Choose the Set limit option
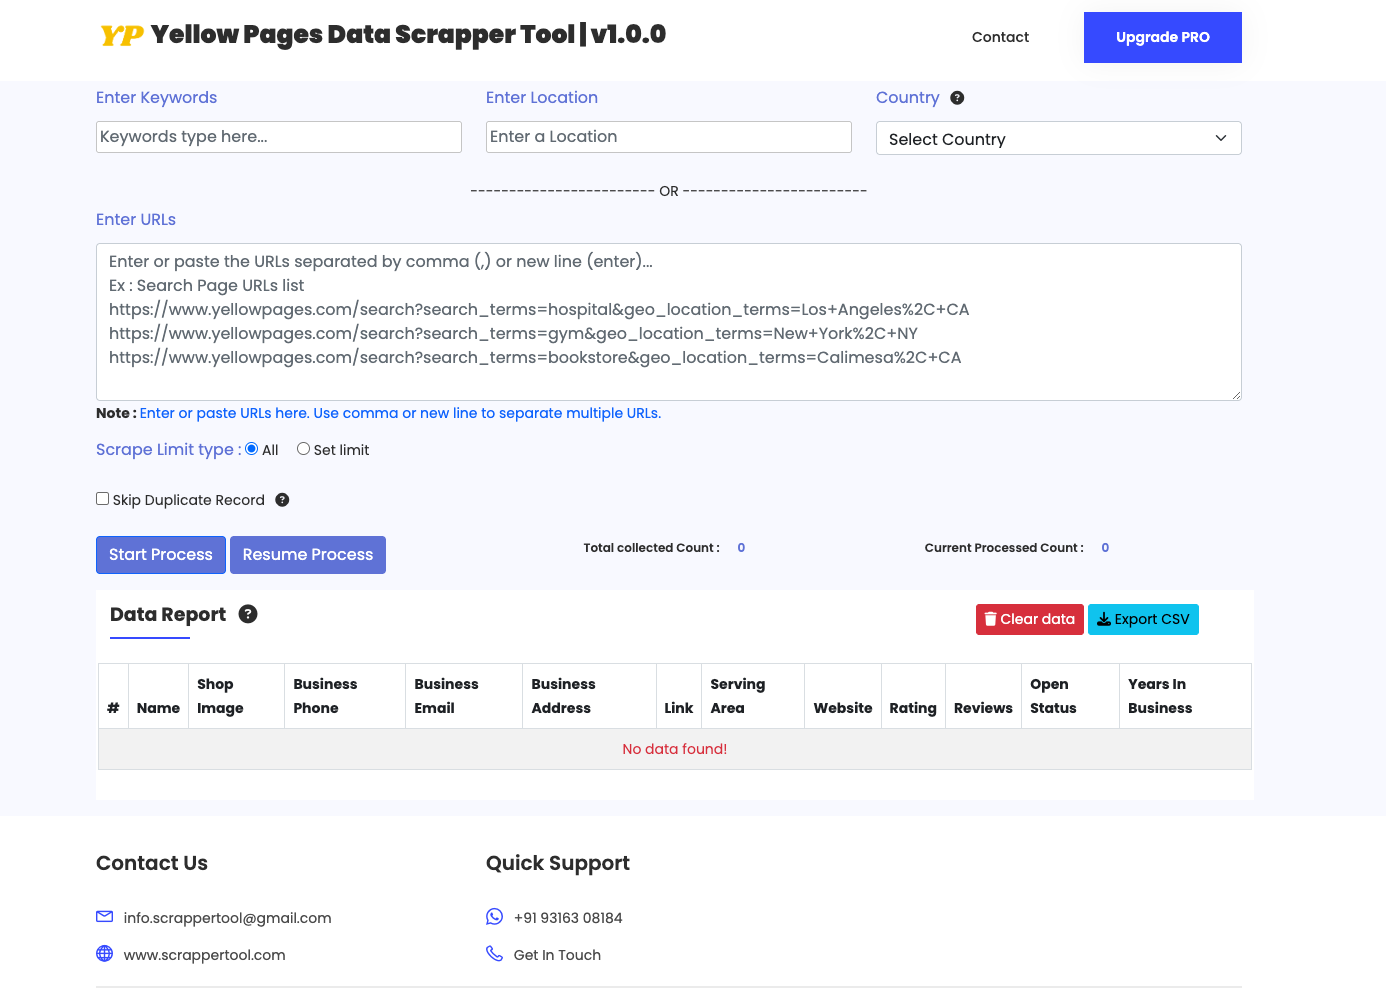1386x995 pixels. 303,448
